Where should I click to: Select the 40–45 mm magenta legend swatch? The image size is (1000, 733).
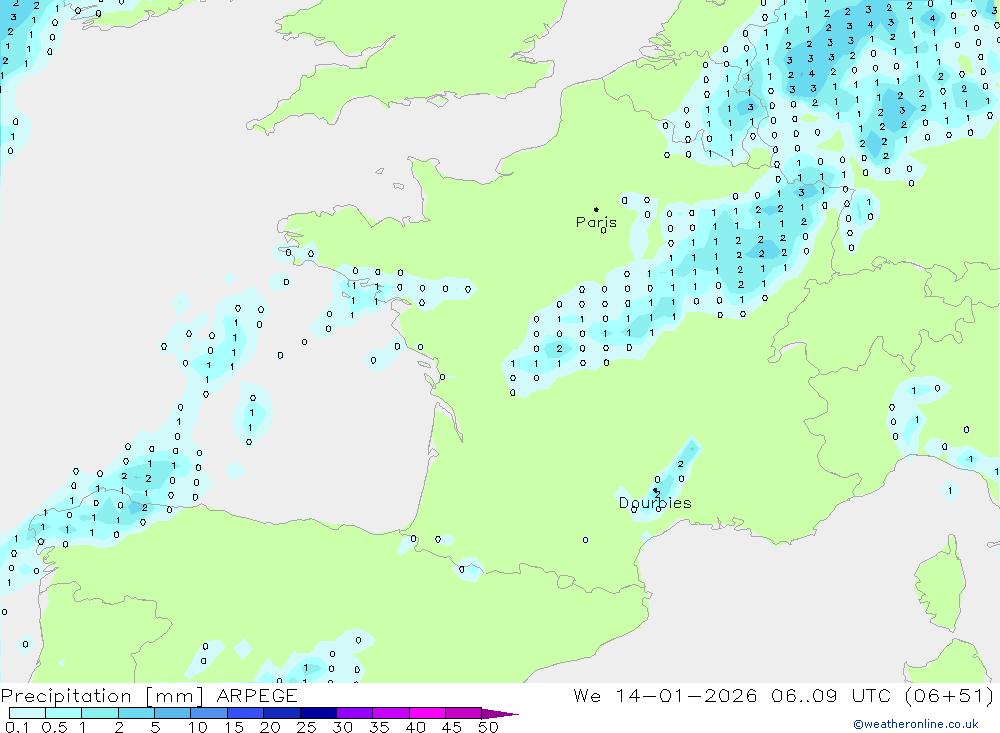point(427,713)
